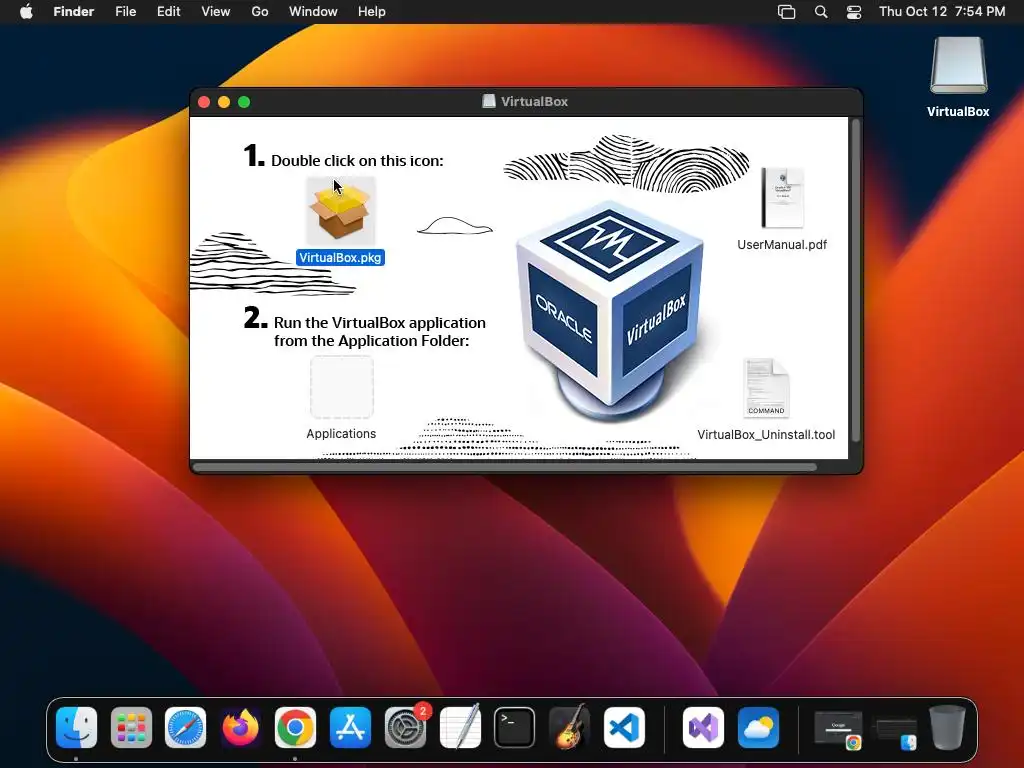Click the VirtualBox label under the desktop volume
Viewport: 1024px width, 768px height.
[958, 112]
